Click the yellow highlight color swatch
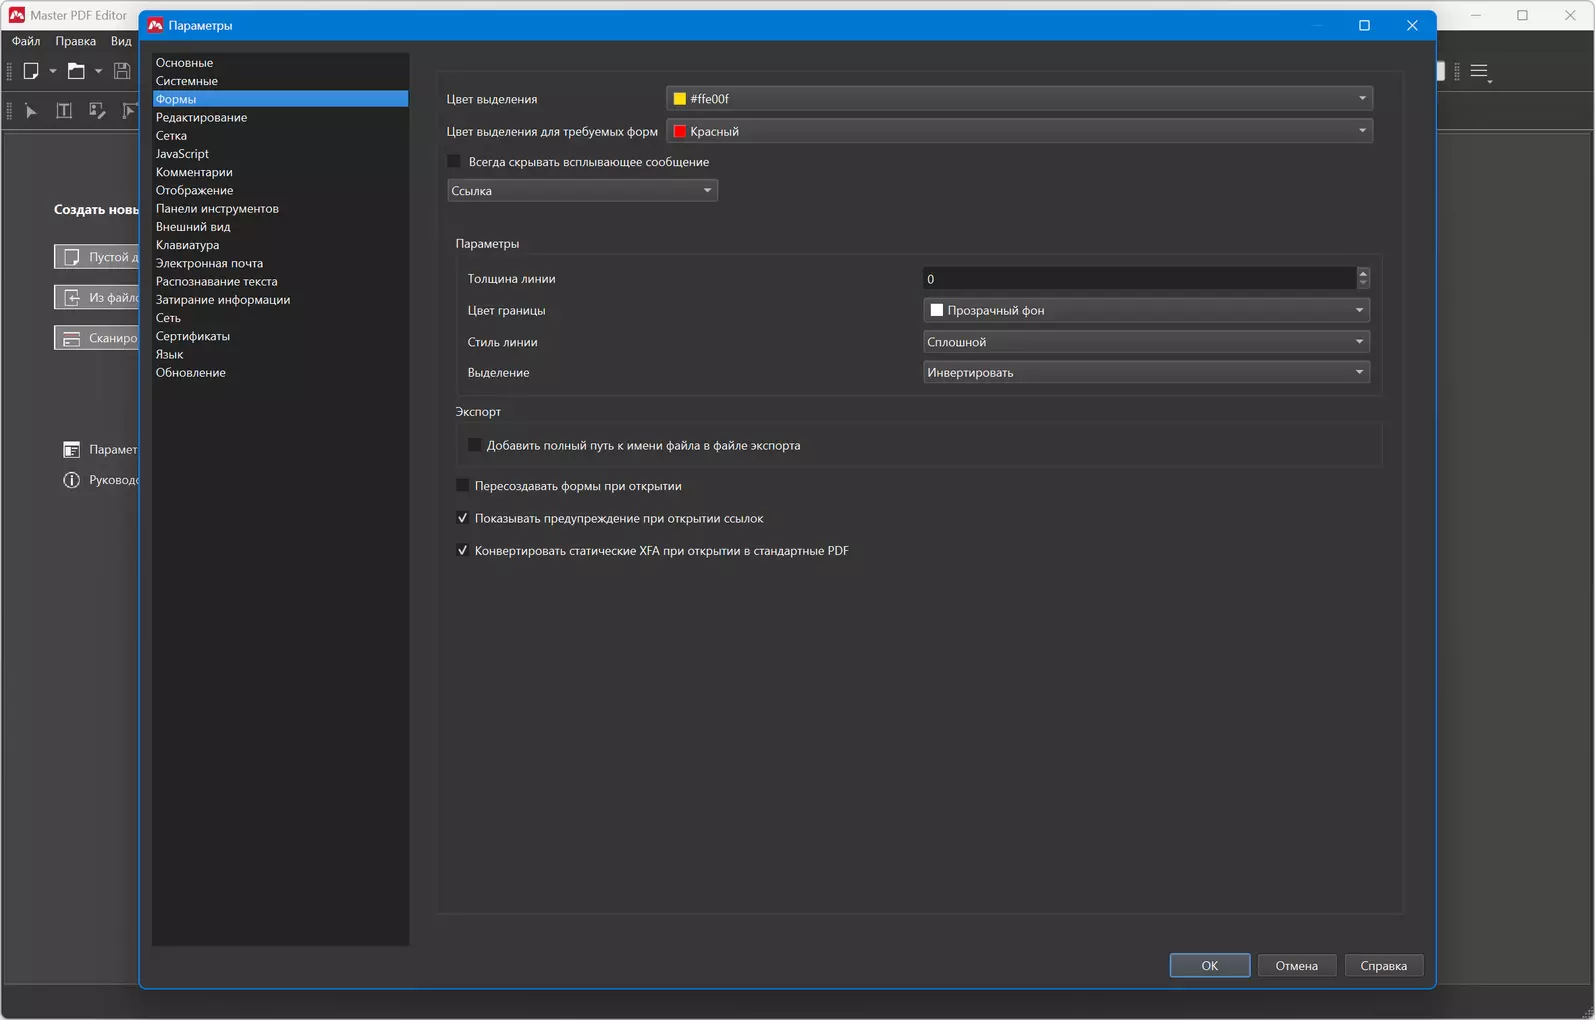The height and width of the screenshot is (1020, 1595). (x=680, y=99)
